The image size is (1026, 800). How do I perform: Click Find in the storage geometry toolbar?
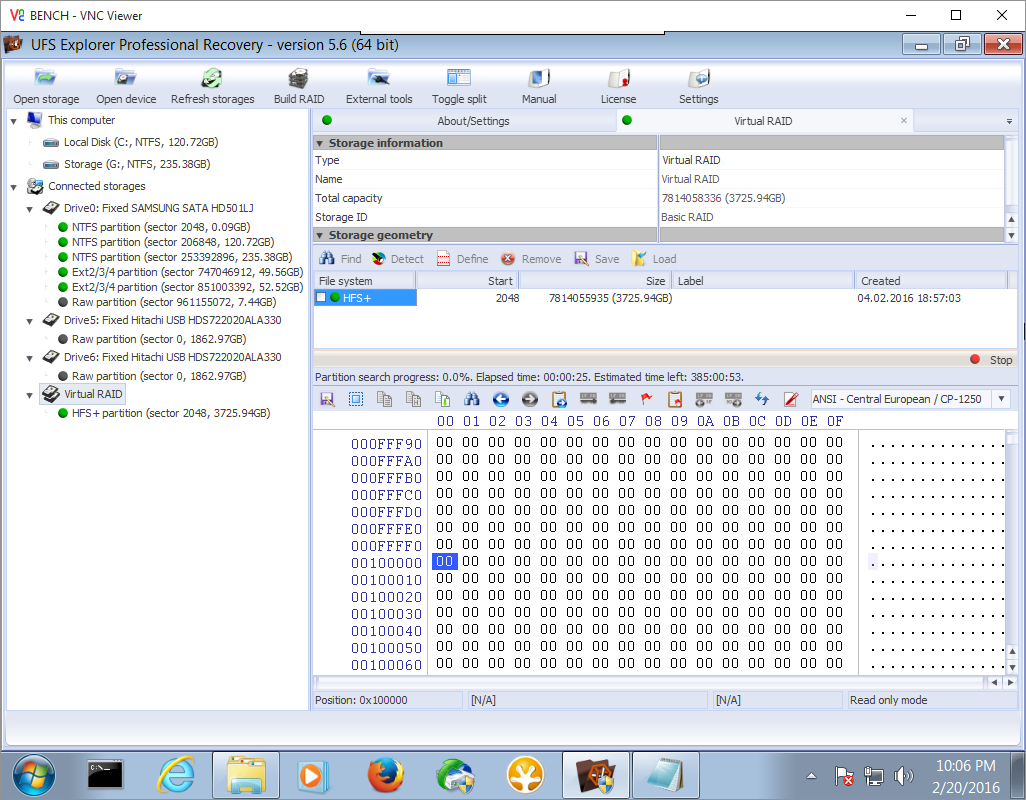pyautogui.click(x=340, y=259)
